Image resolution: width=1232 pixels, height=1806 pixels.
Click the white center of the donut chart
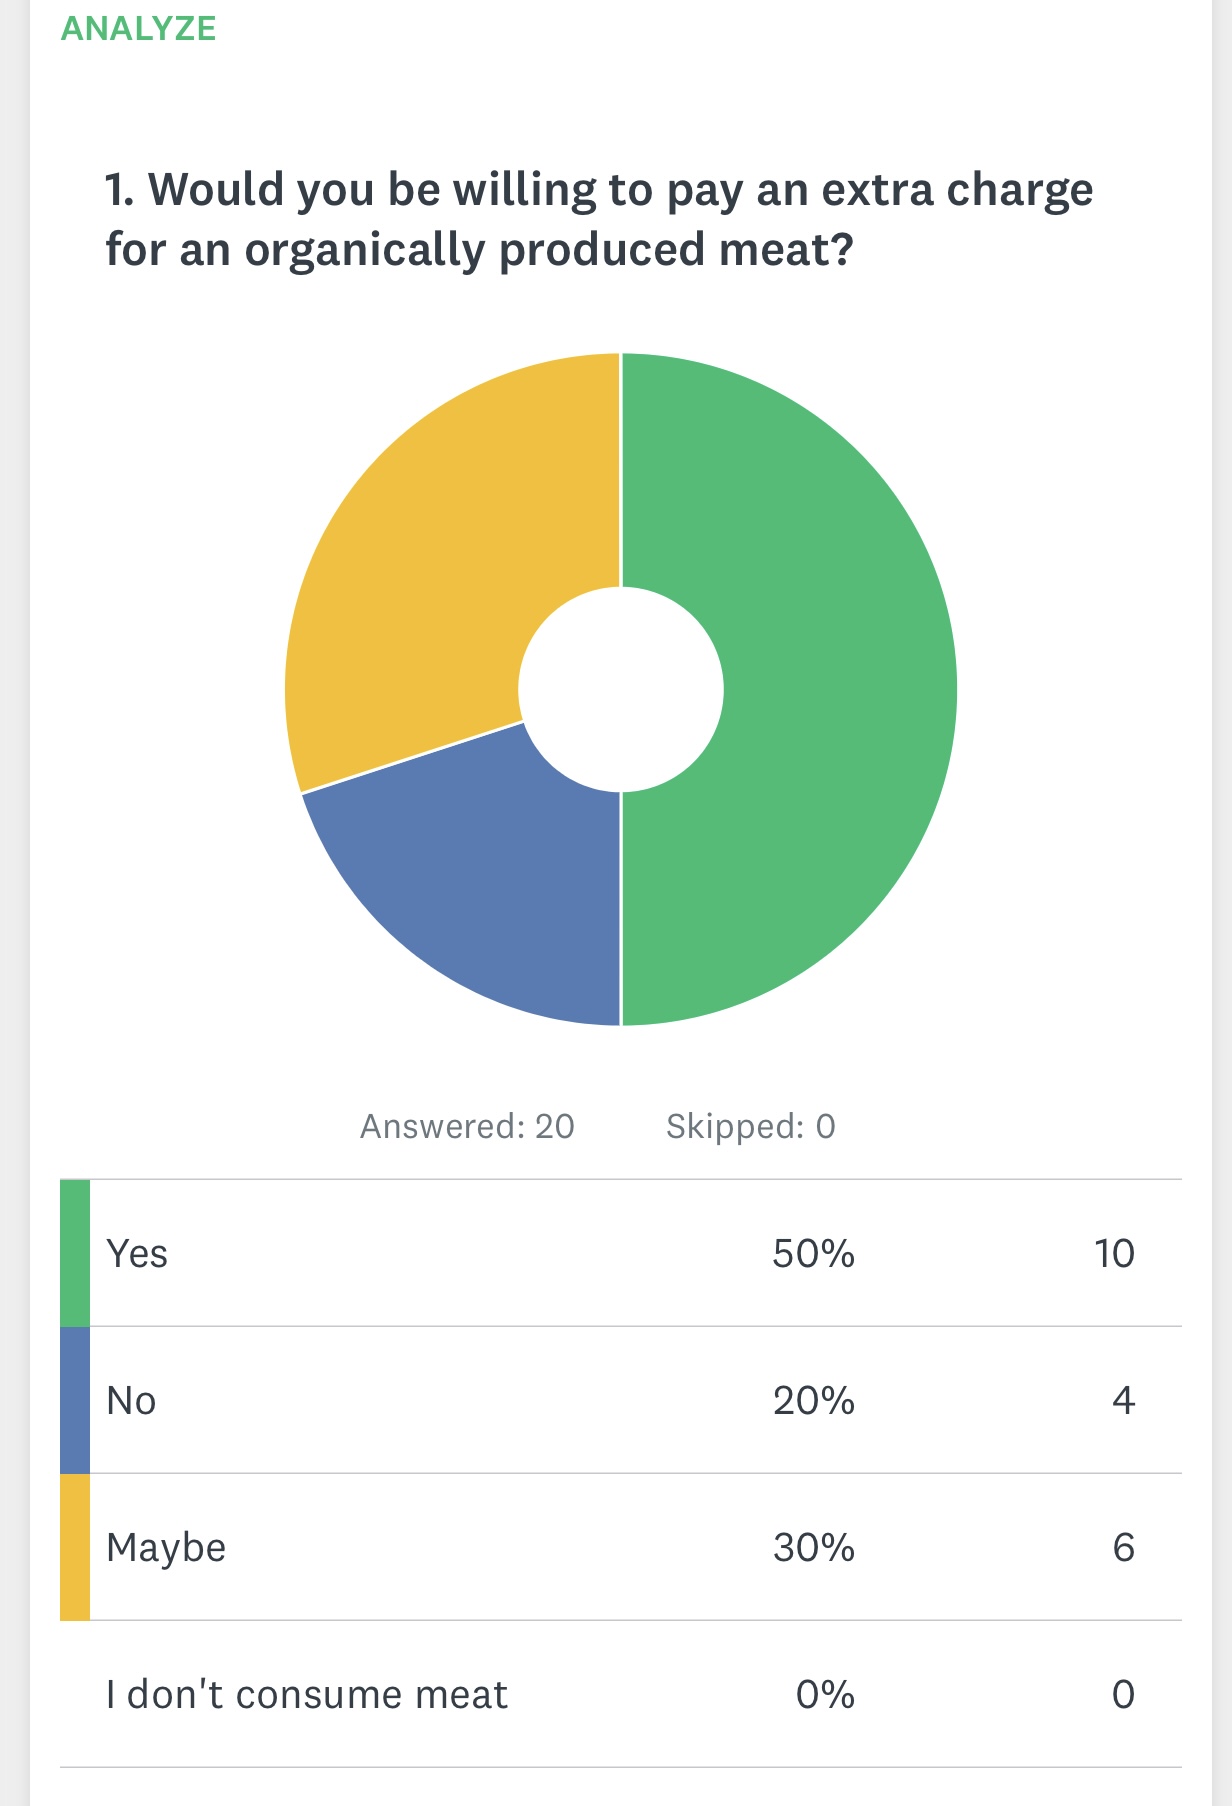(622, 690)
